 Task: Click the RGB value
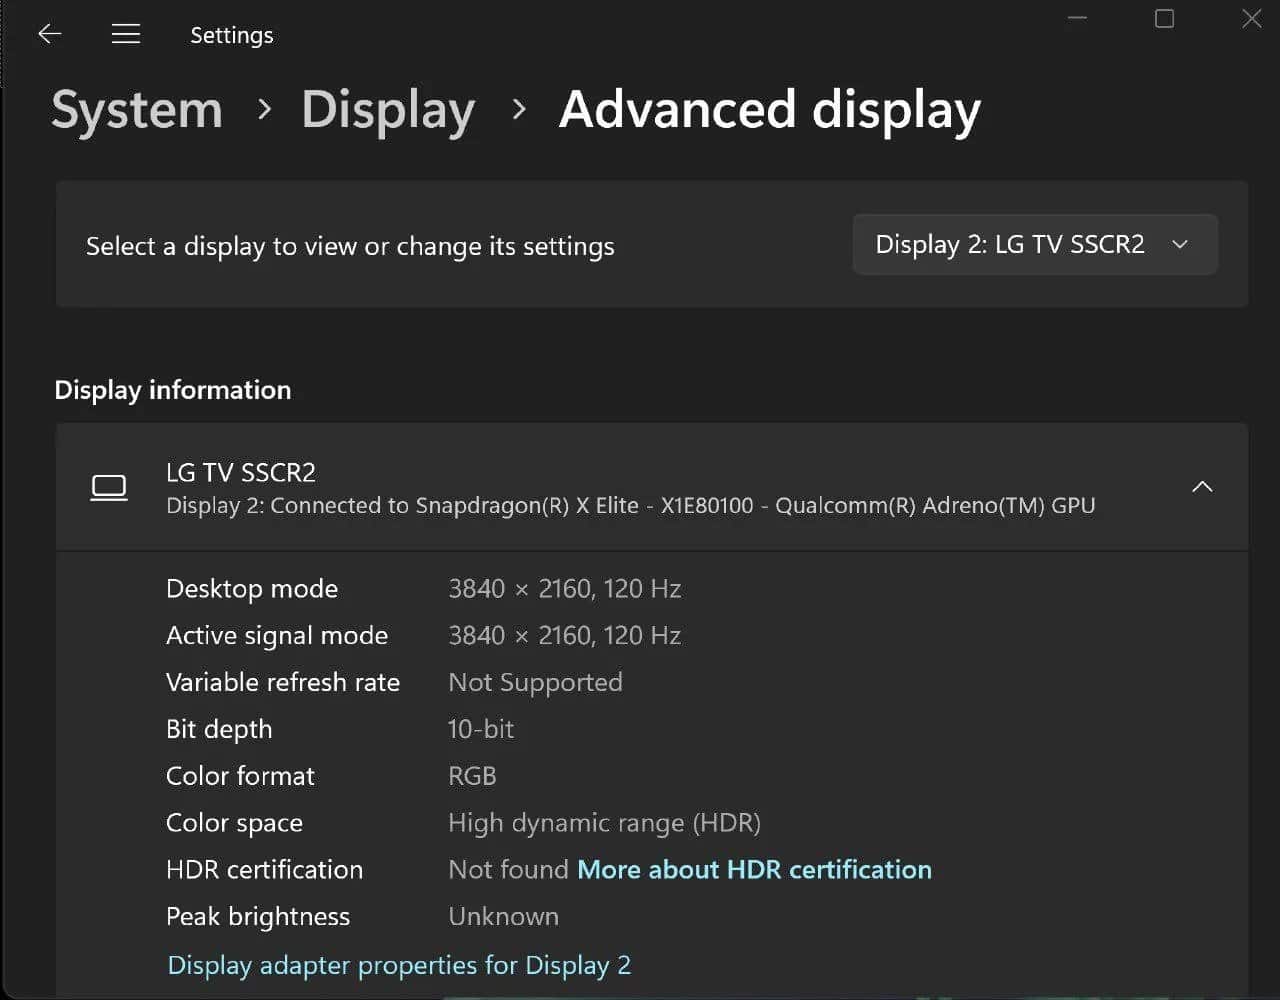point(472,776)
